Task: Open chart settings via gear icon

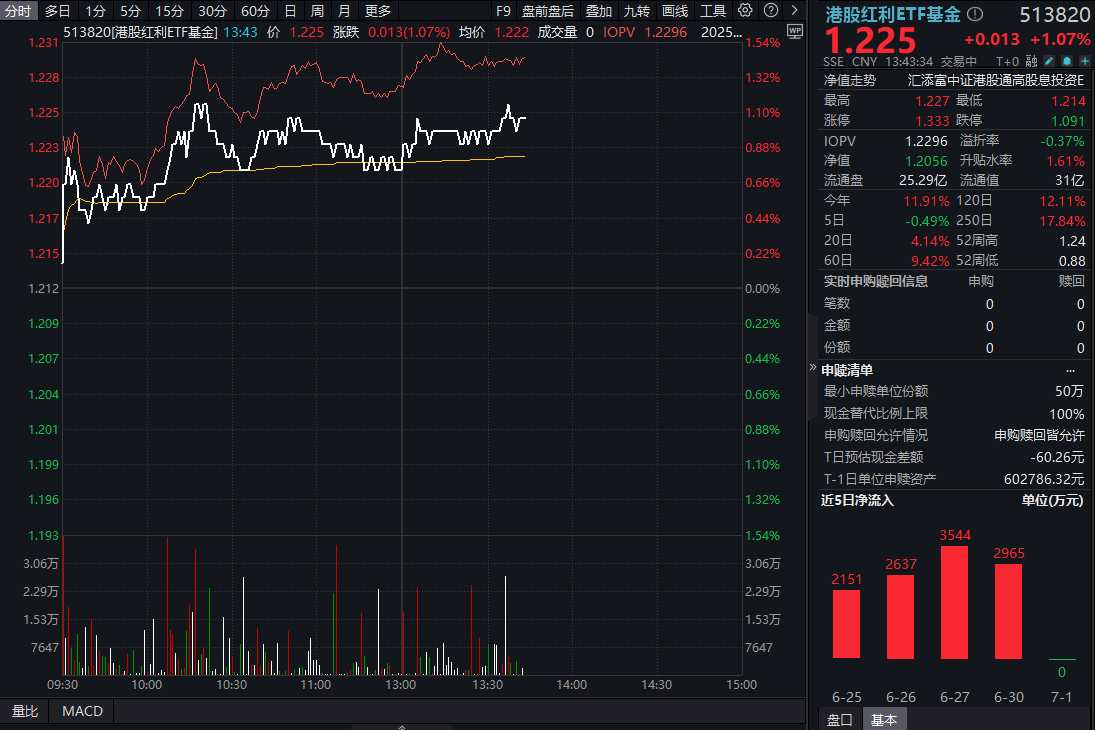Action: coord(745,11)
